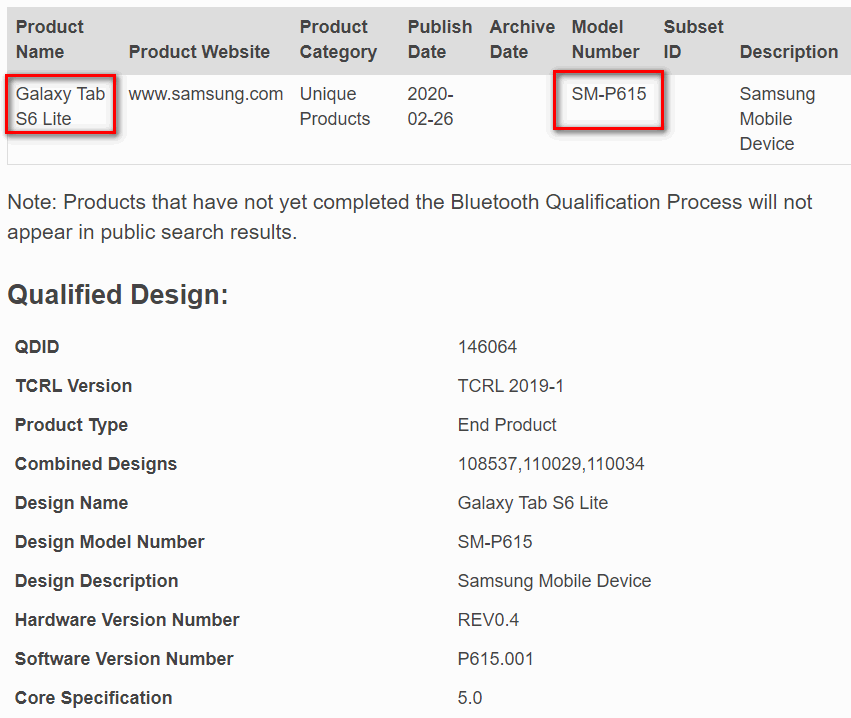Select the software version value "P615.001"
Viewport: 851px width, 718px height.
[495, 659]
